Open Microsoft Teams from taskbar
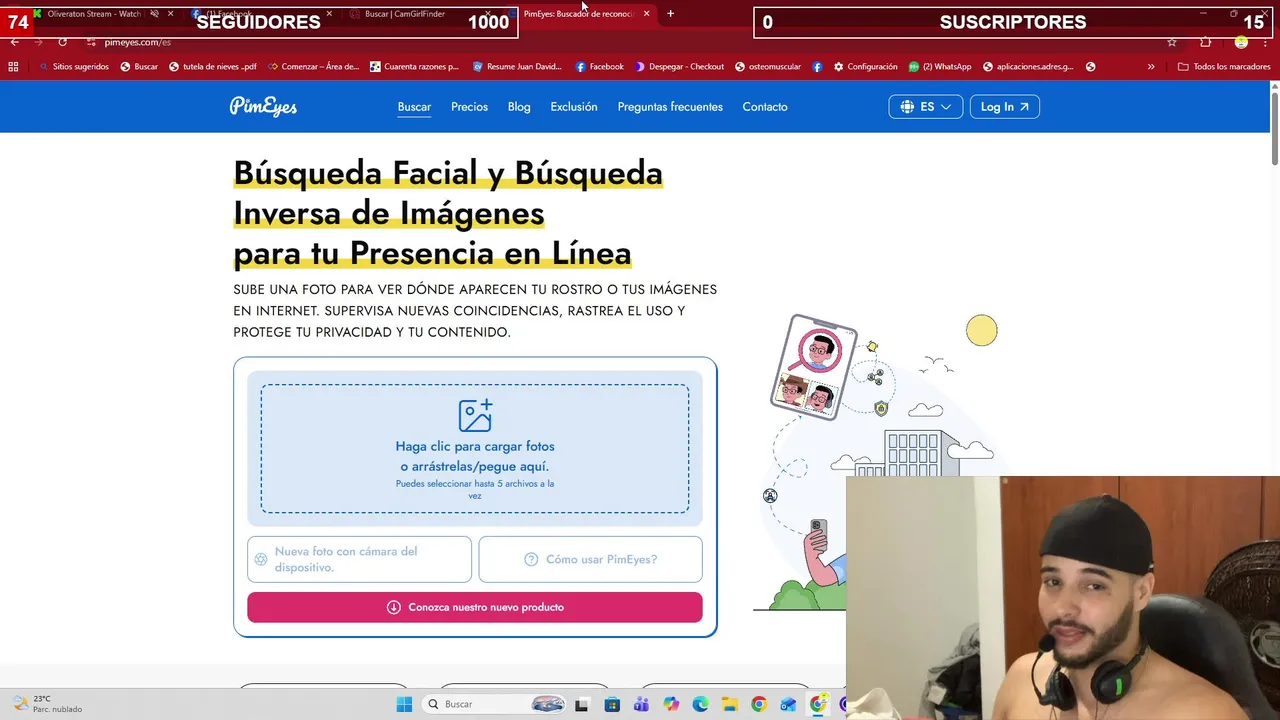 point(641,704)
